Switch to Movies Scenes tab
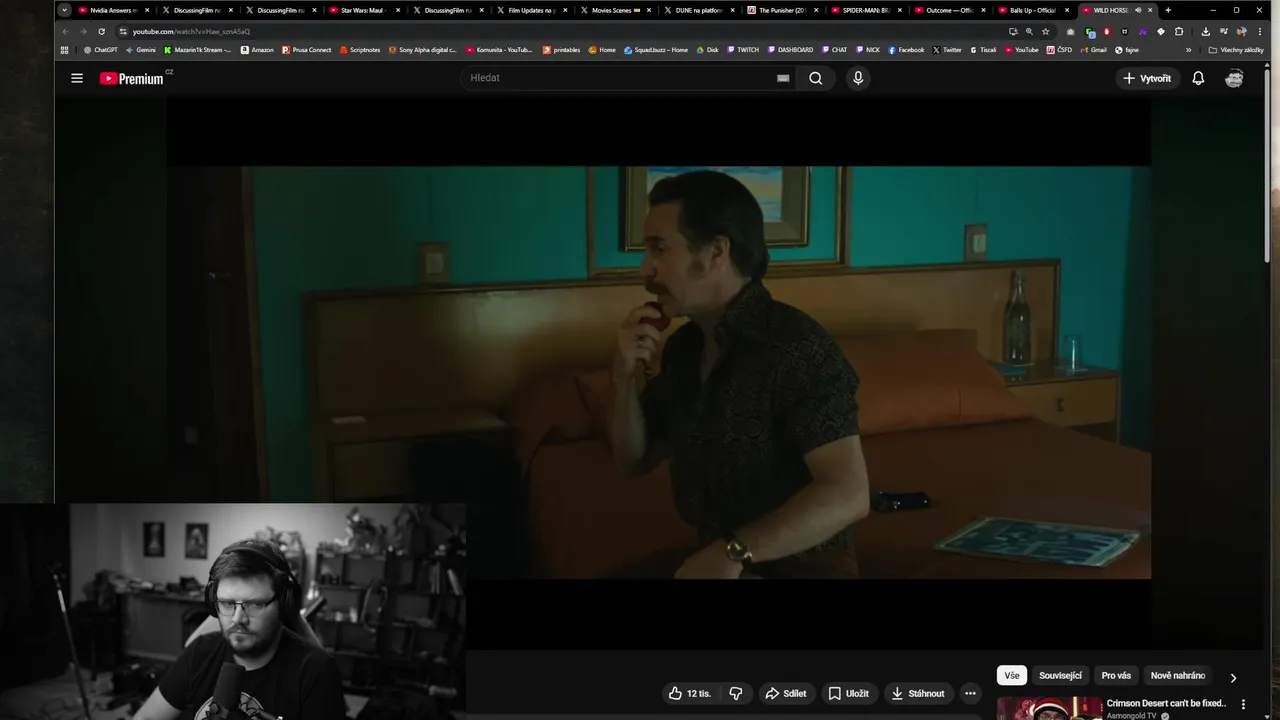Viewport: 1280px width, 720px height. pyautogui.click(x=615, y=10)
